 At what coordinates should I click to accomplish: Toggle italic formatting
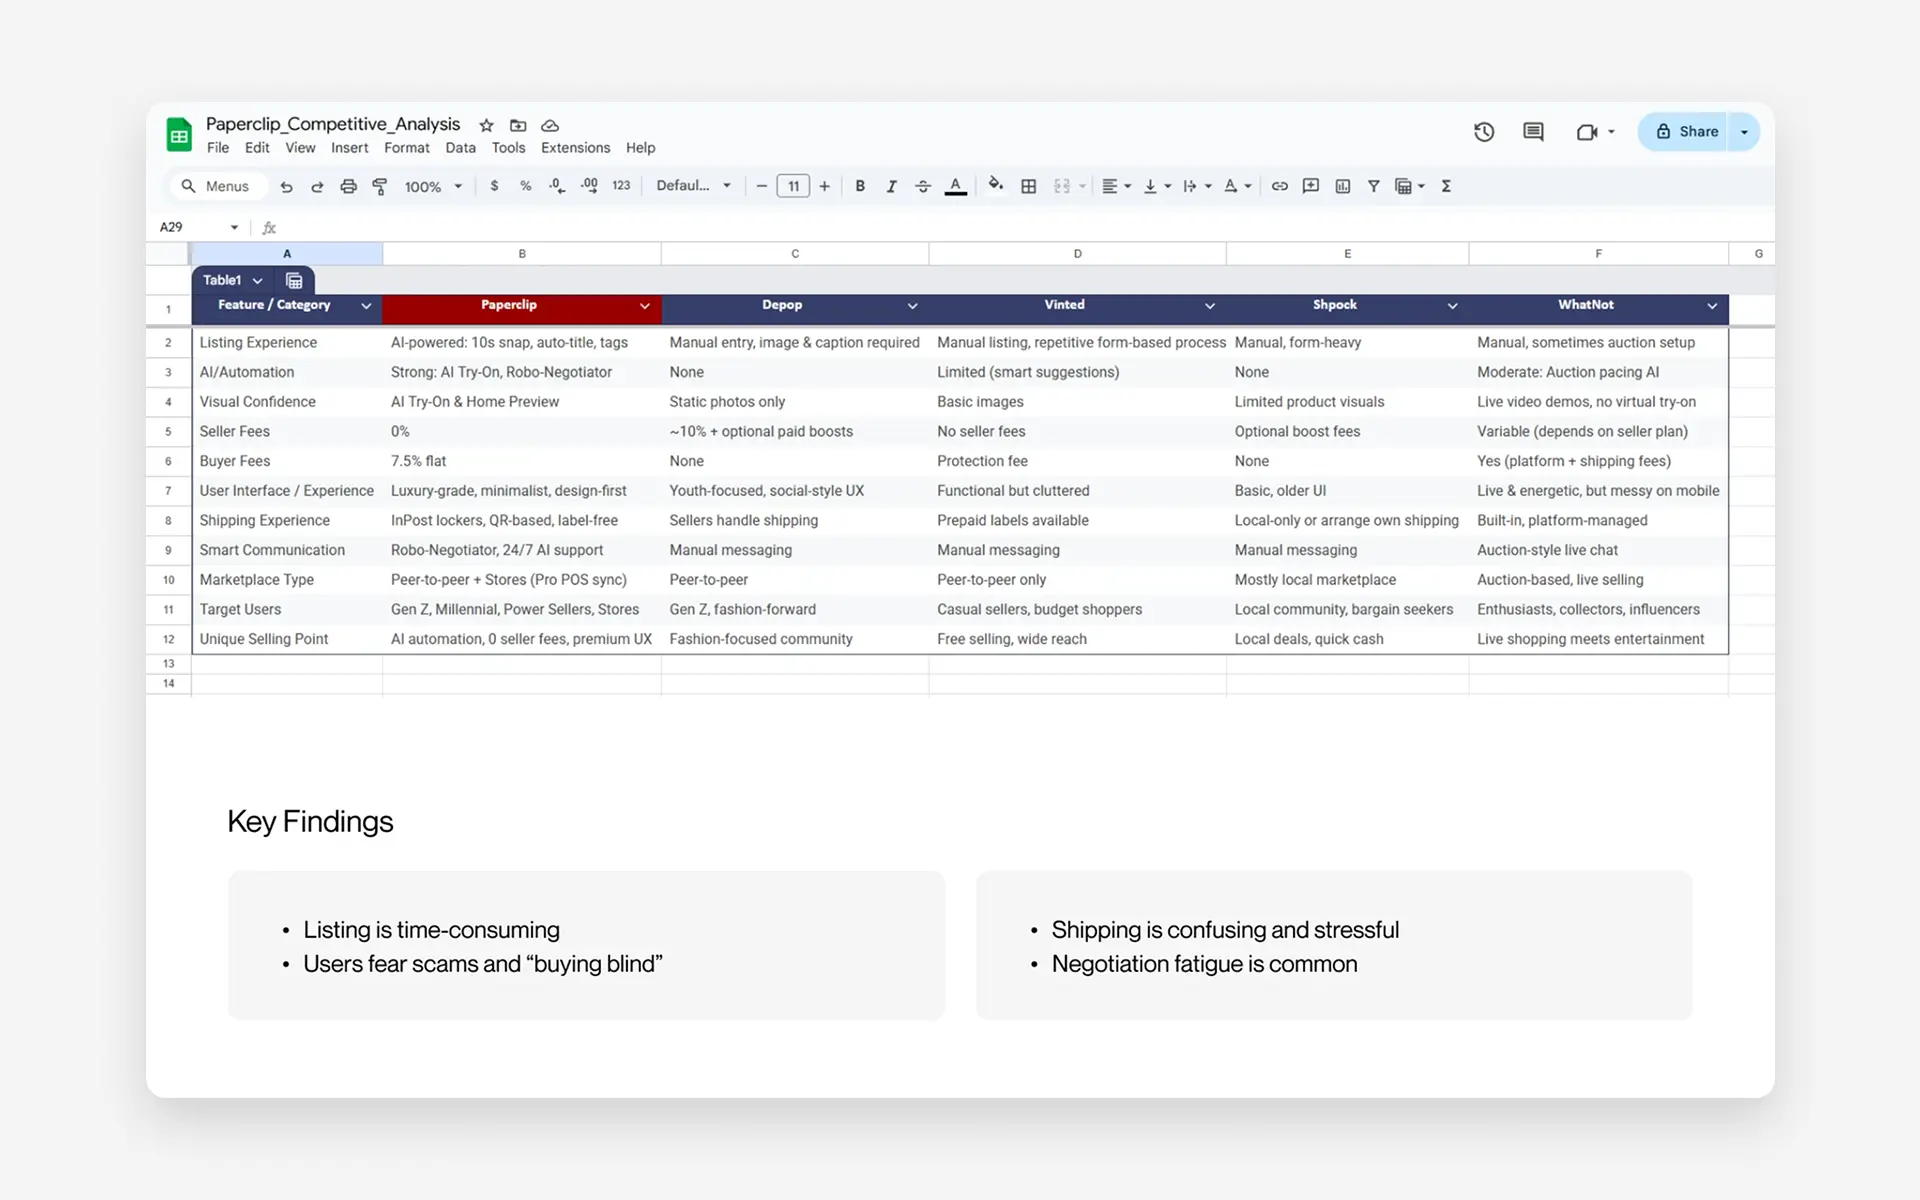point(891,186)
